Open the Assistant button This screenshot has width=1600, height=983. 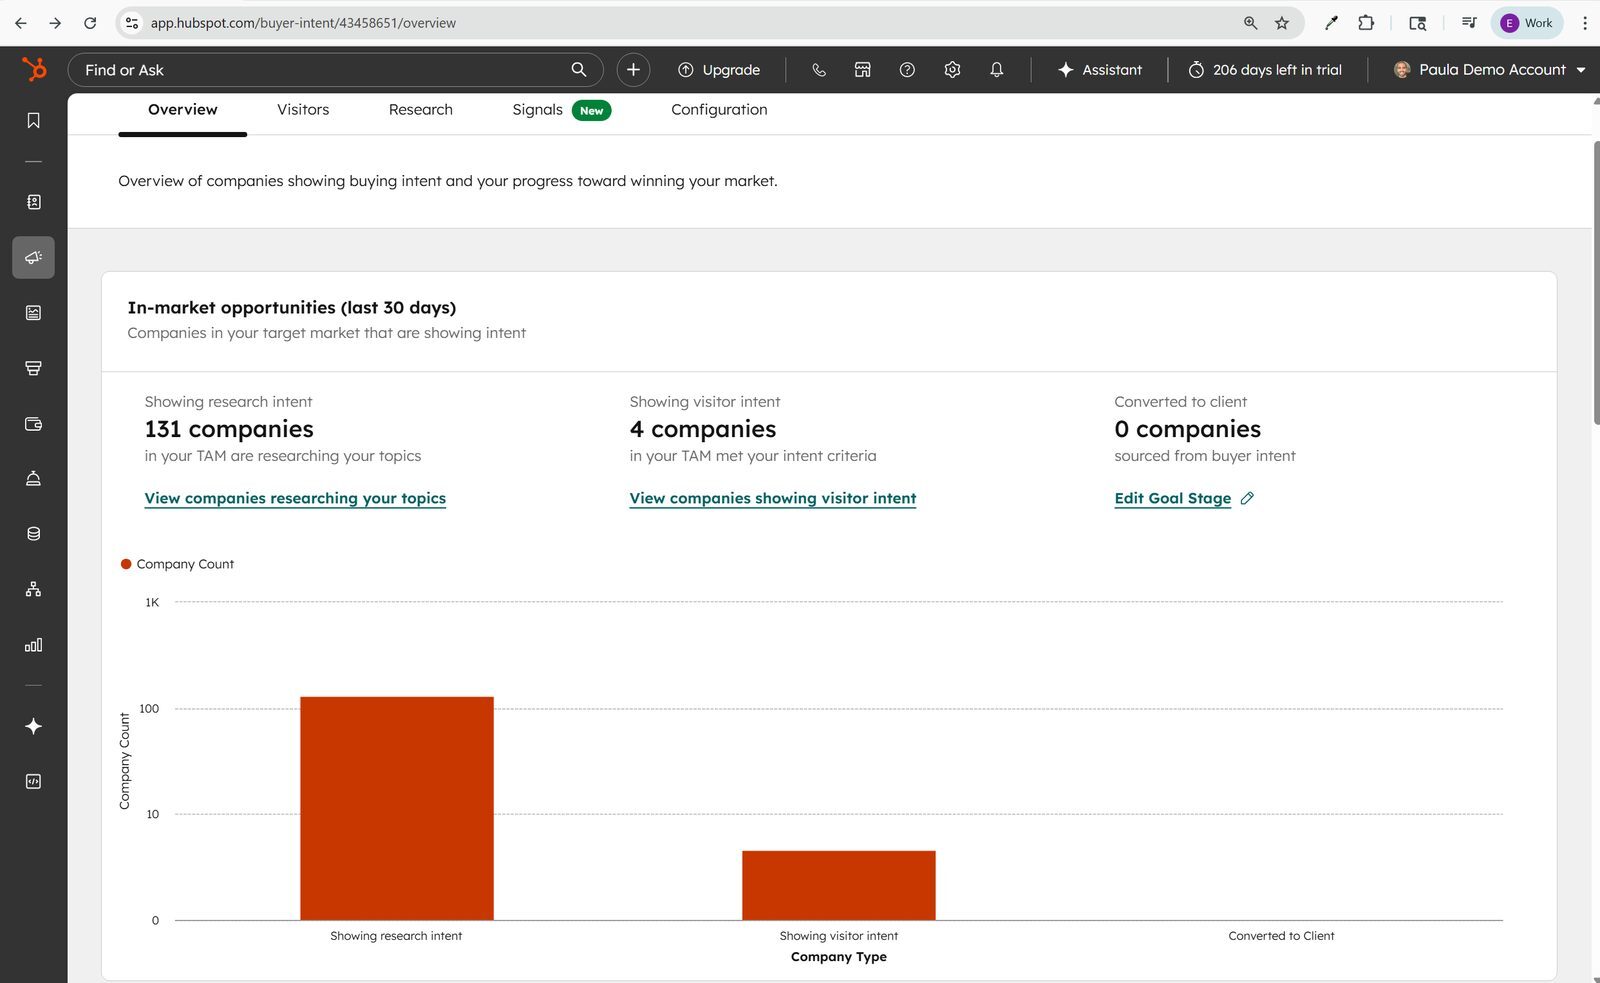point(1099,69)
